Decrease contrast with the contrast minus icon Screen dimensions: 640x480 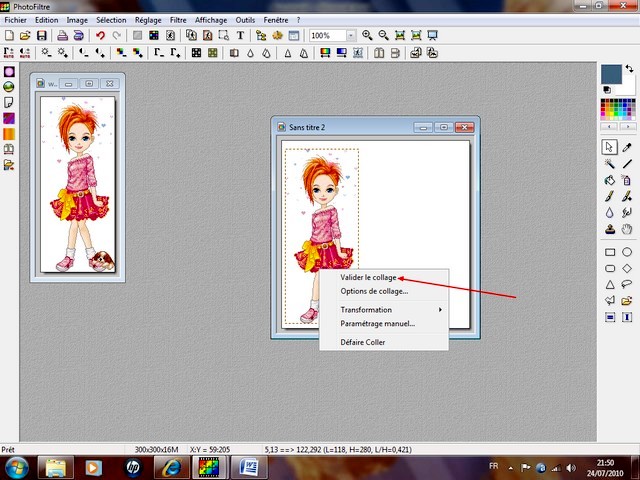tap(84, 53)
